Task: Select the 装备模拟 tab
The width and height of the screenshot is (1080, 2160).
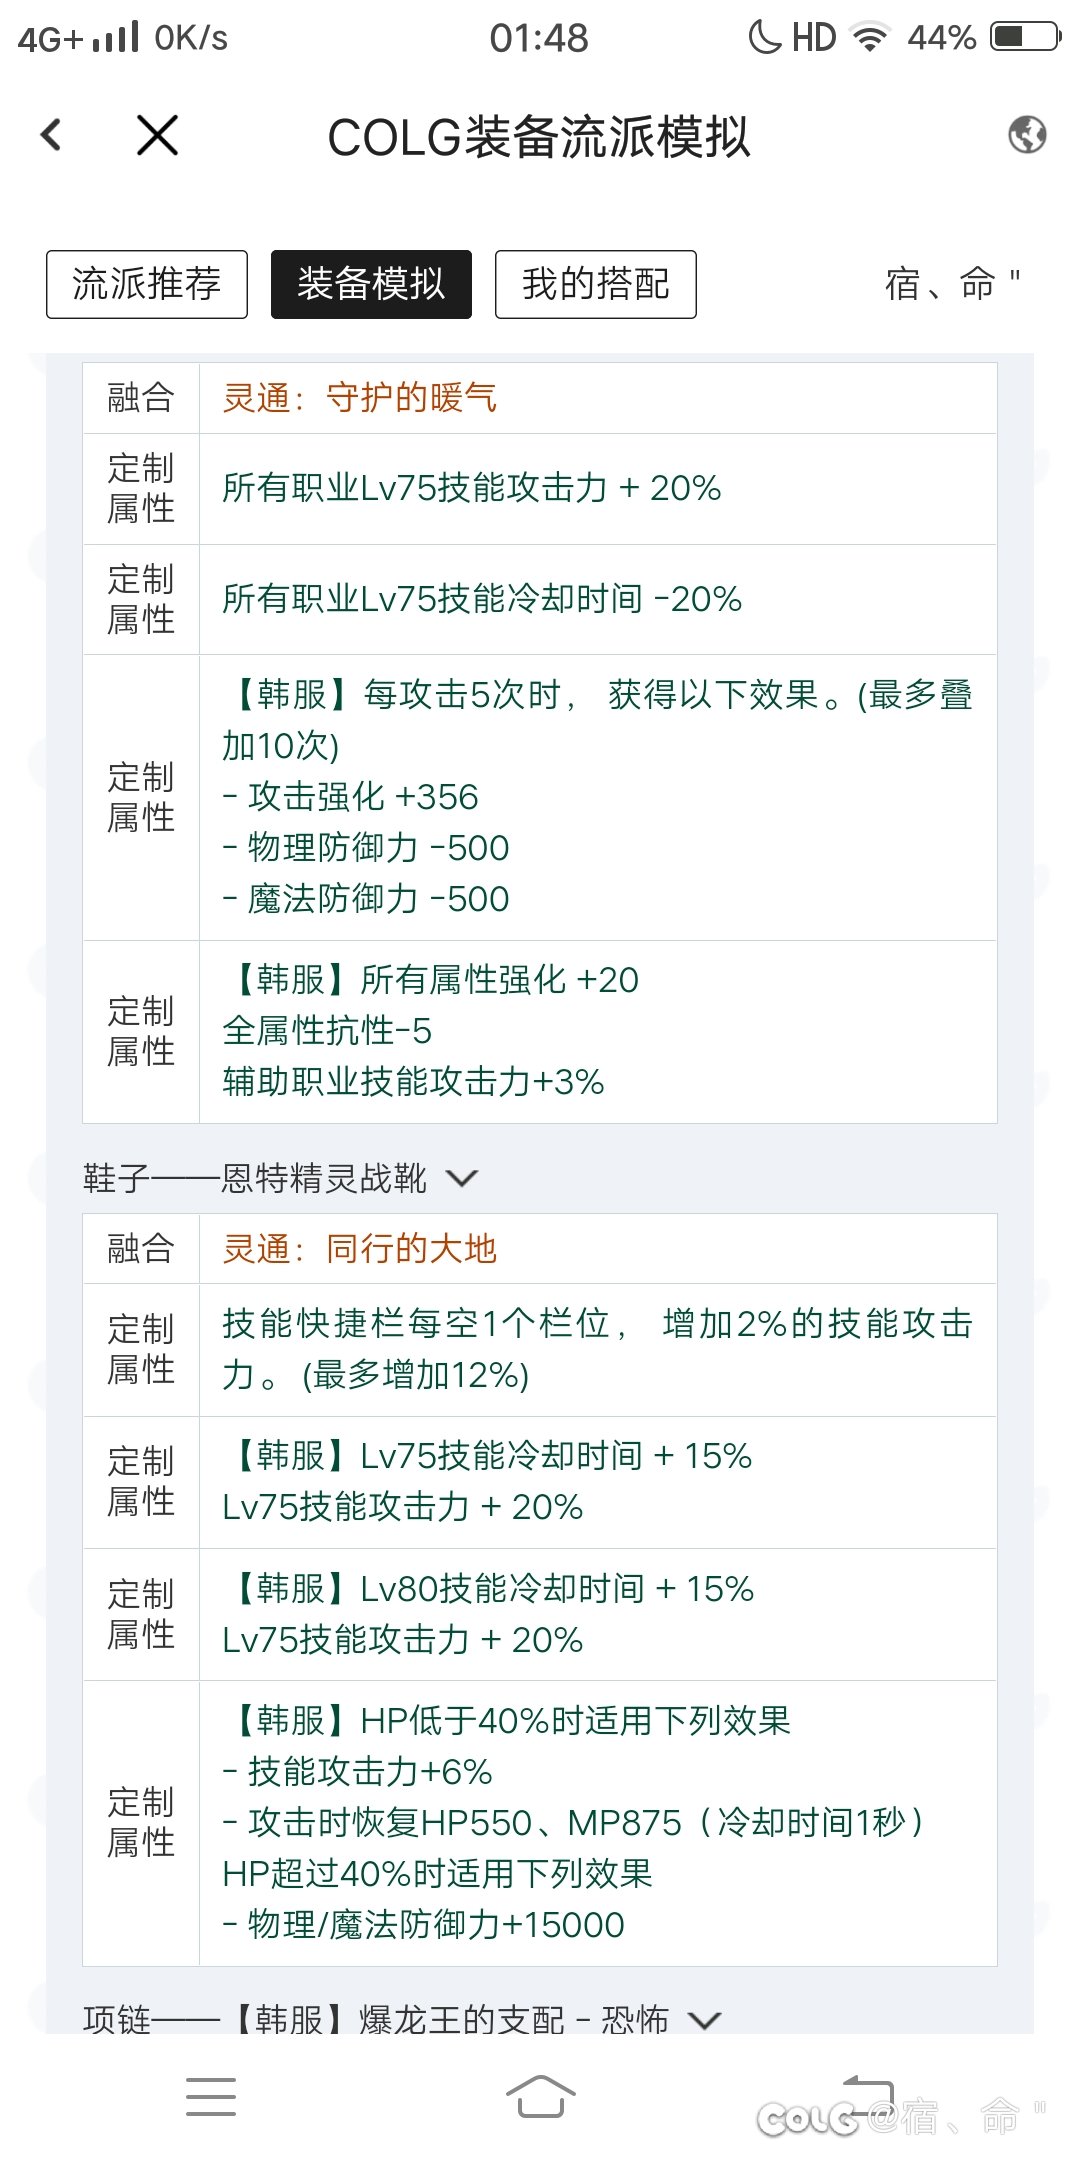Action: pos(371,284)
